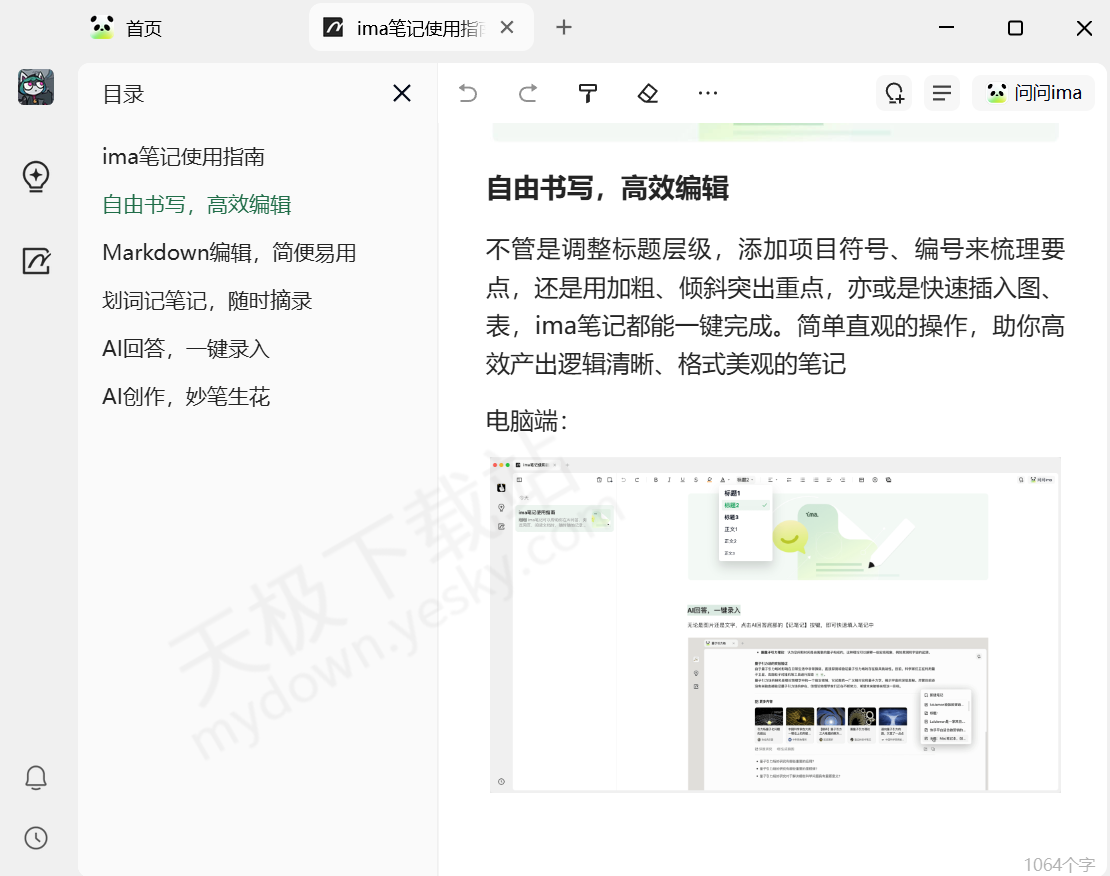Close the ima笔记使用指南 tab
The image size is (1110, 876).
coord(507,28)
